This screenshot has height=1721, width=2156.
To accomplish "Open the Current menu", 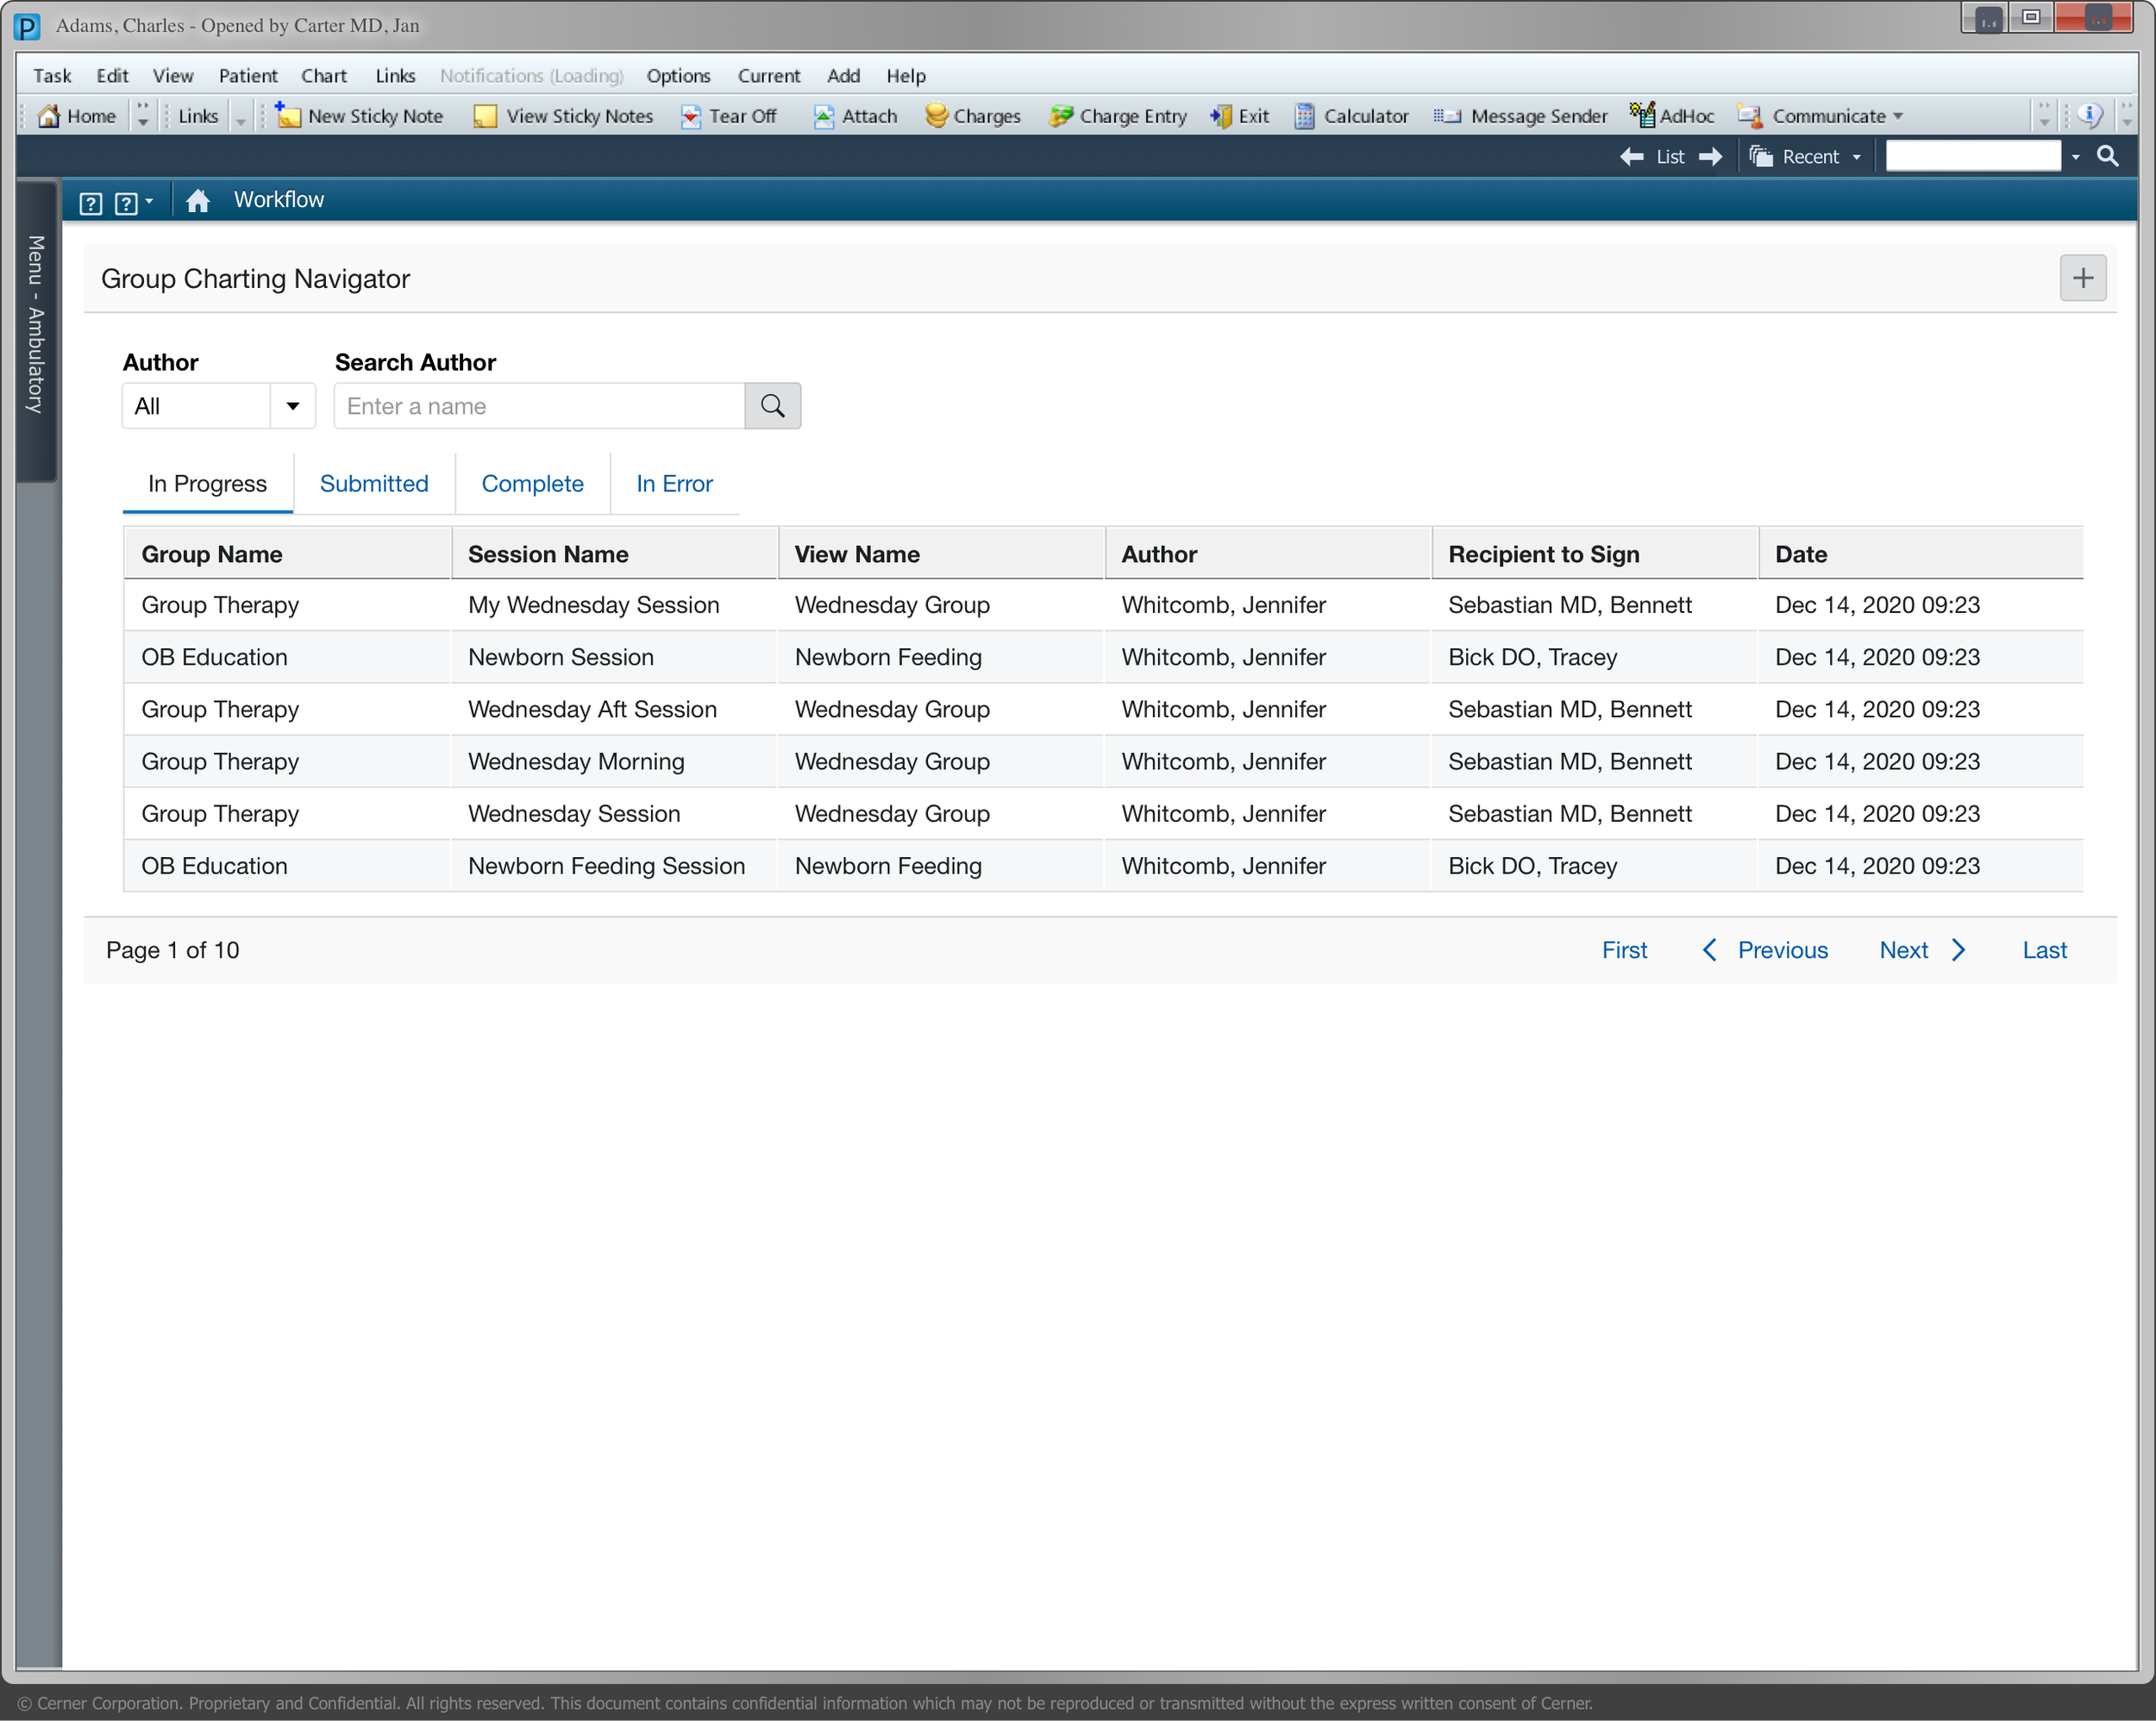I will [x=769, y=76].
